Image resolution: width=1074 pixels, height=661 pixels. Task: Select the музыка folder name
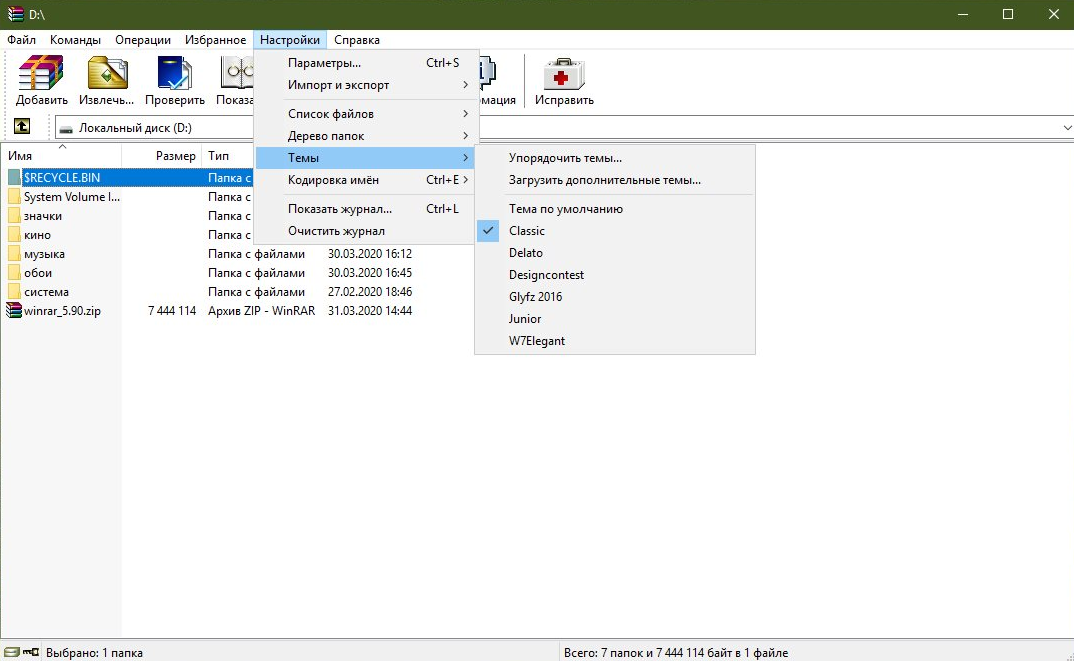[45, 253]
